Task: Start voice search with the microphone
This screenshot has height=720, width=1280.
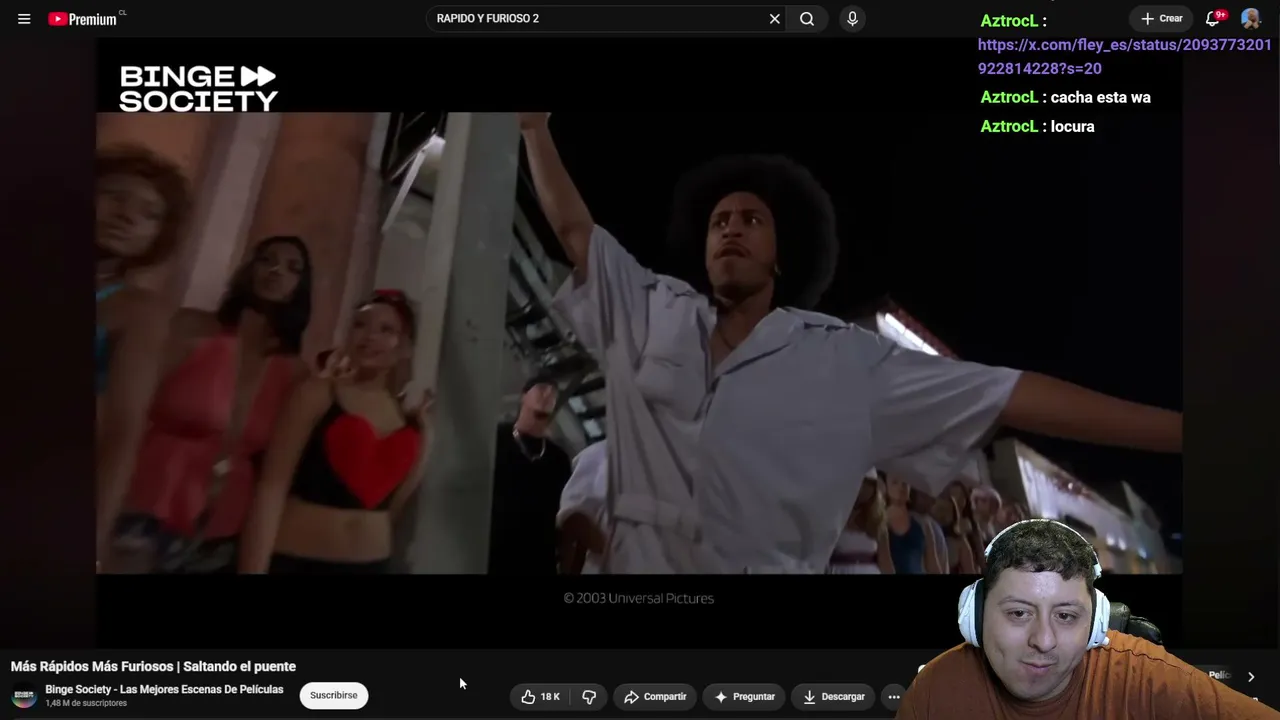Action: click(x=852, y=19)
